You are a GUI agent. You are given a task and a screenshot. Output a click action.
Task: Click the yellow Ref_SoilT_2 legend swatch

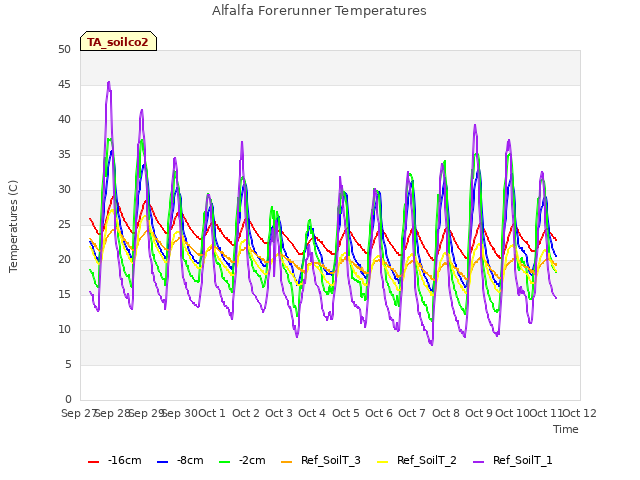tap(382, 462)
